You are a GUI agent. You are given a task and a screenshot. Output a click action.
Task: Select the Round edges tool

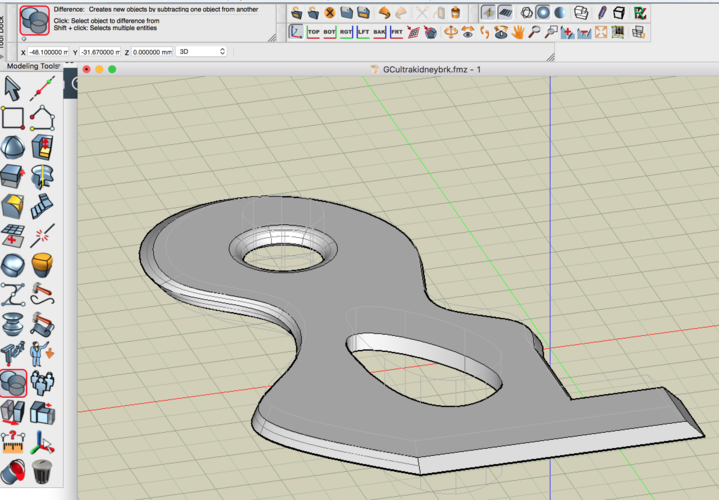point(12,206)
